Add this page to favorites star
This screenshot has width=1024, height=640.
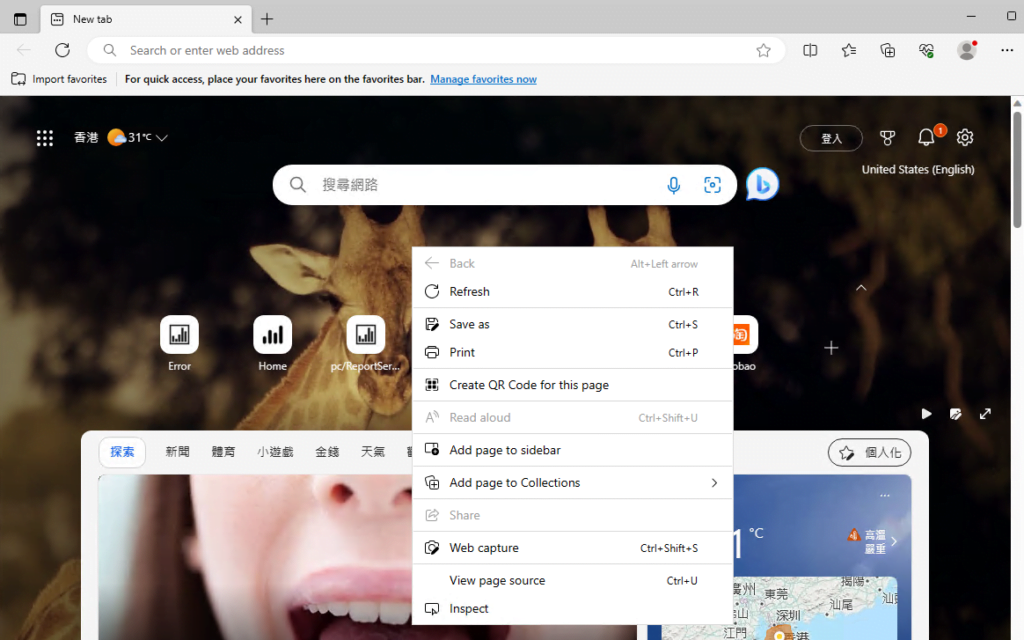pyautogui.click(x=763, y=50)
